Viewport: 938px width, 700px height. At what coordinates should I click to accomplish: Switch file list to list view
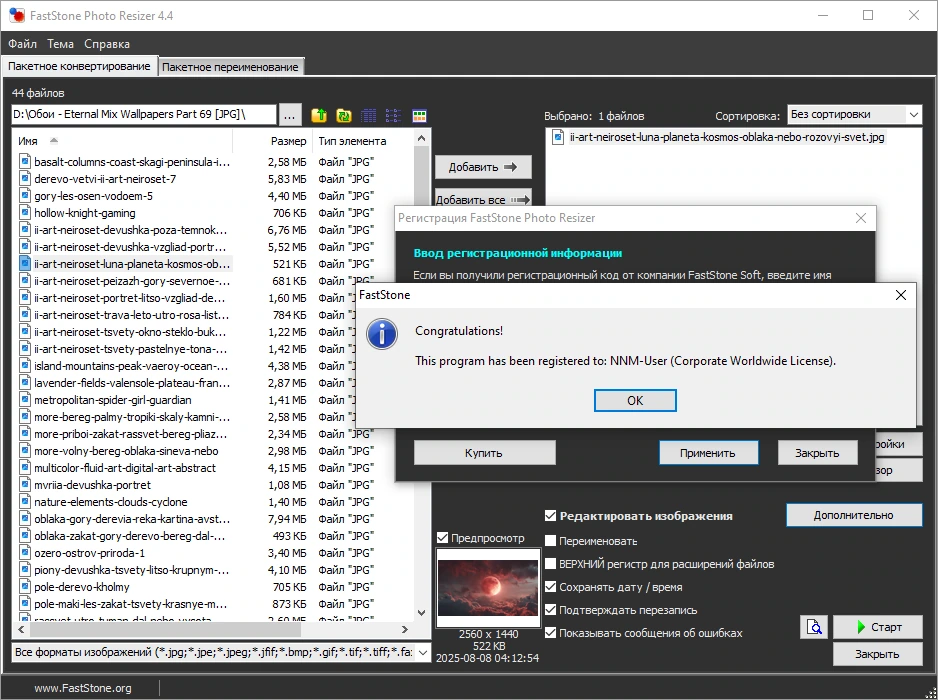[394, 115]
